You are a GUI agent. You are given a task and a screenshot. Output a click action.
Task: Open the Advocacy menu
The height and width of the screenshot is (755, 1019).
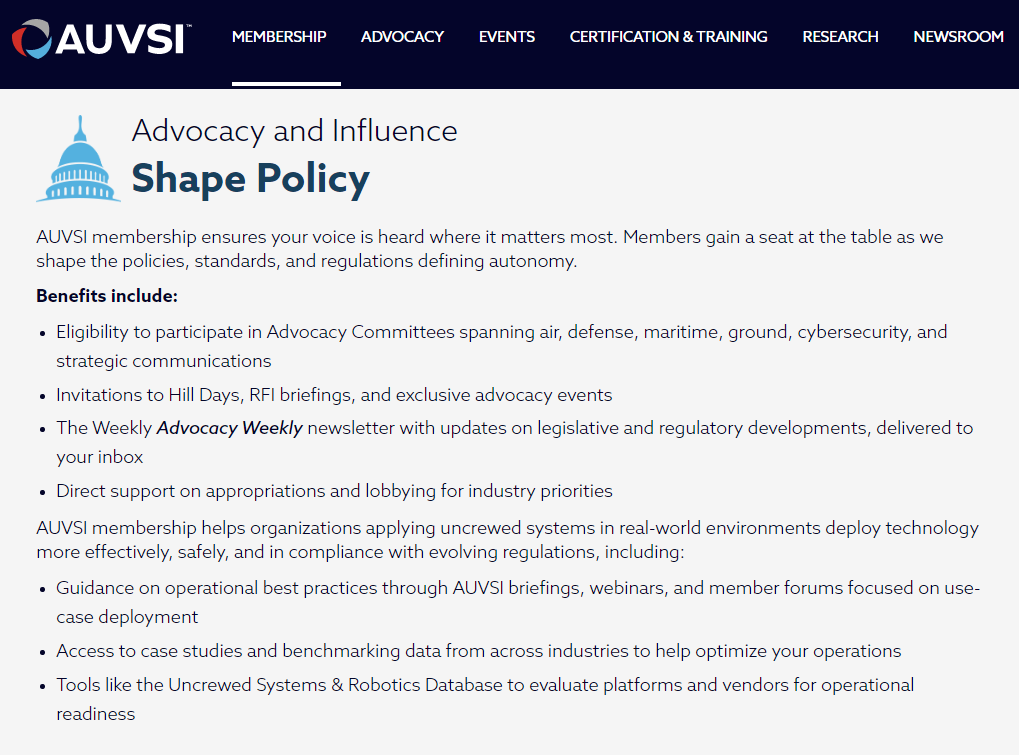(402, 37)
